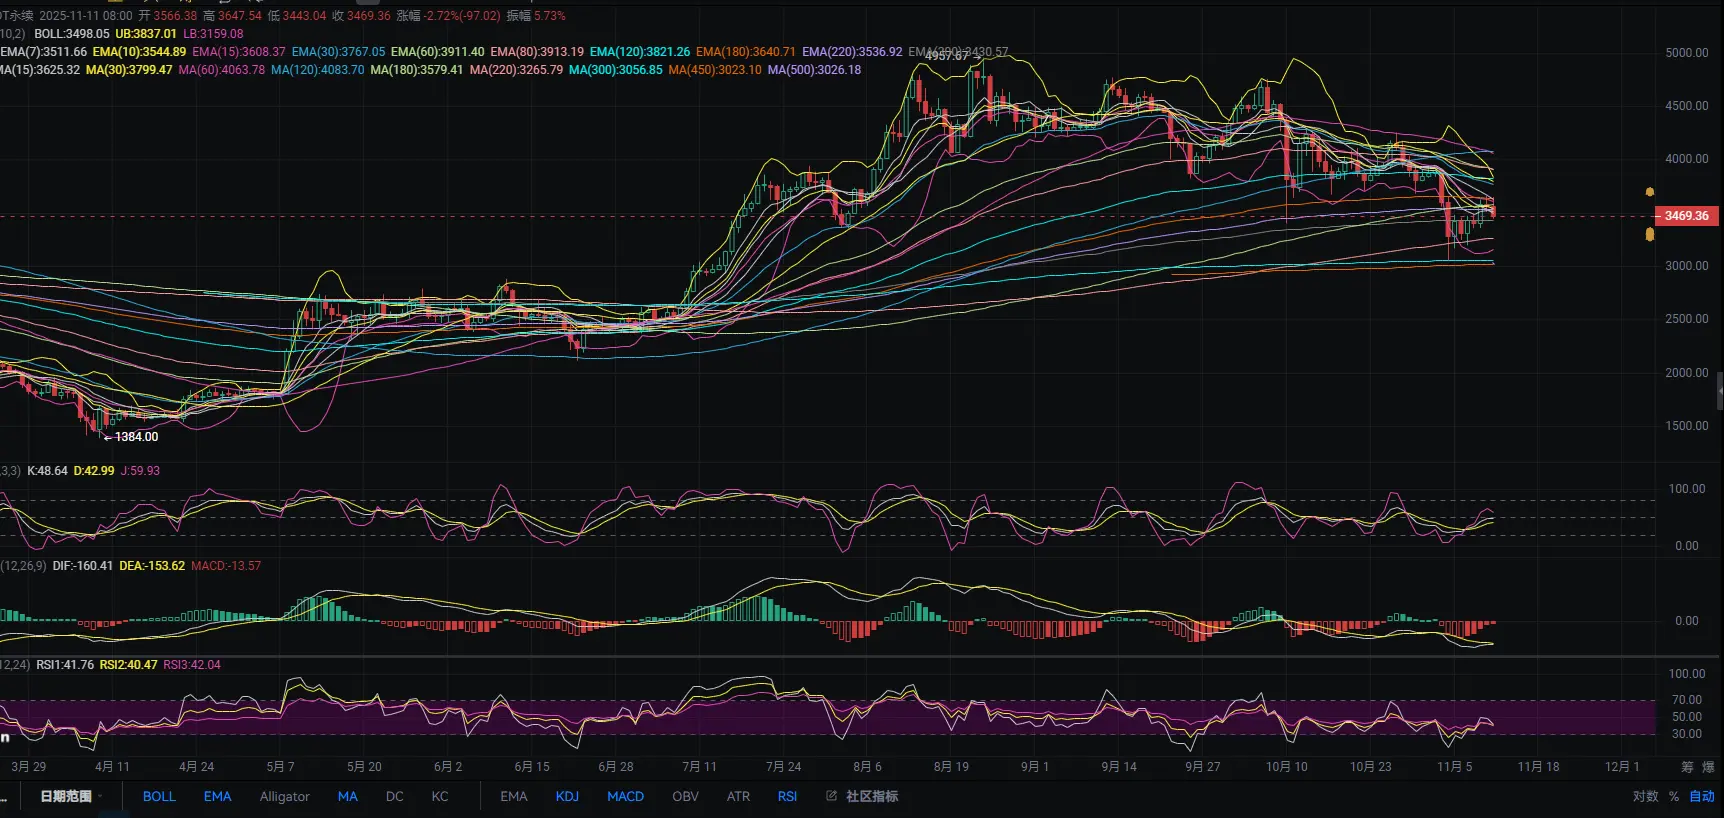Click the 1384.00 low price marker
1724x818 pixels.
coord(136,437)
